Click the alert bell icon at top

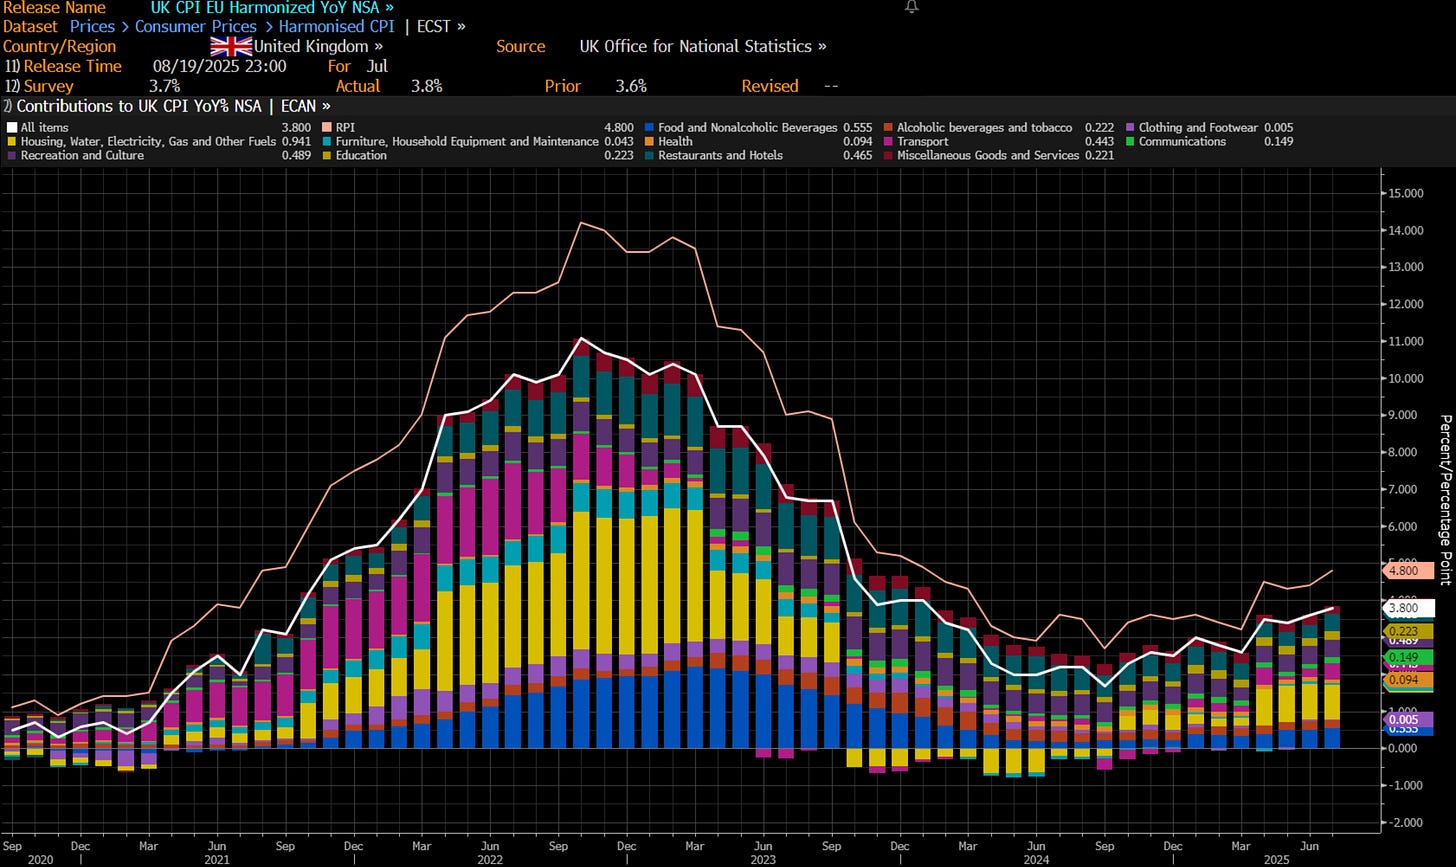tap(910, 7)
